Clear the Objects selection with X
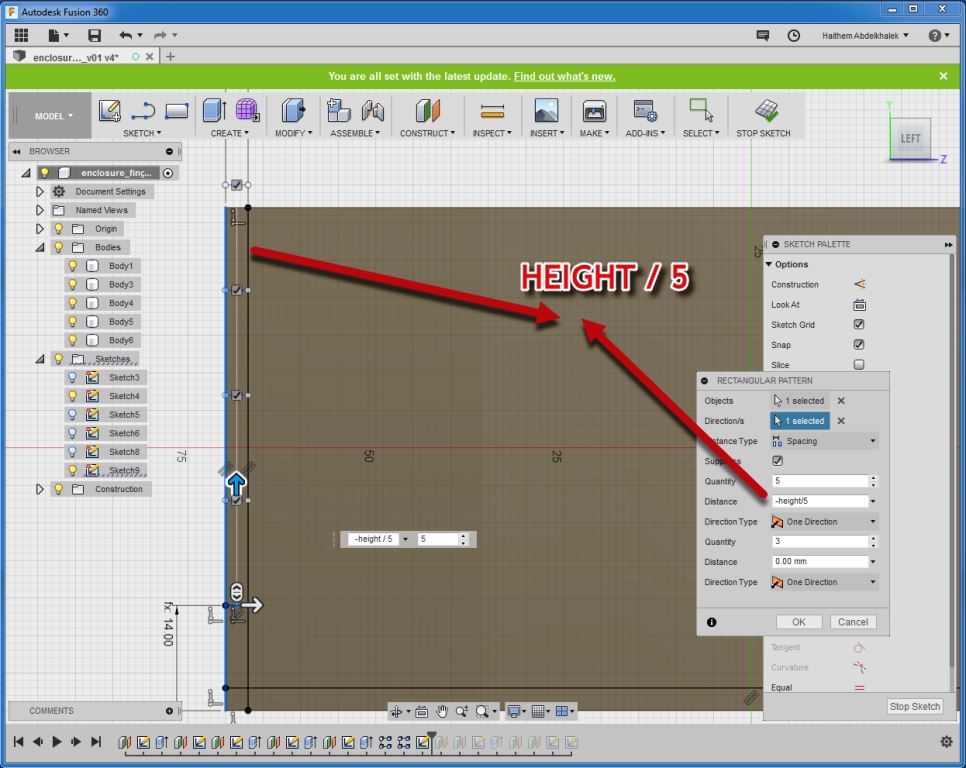The image size is (966, 768). (841, 401)
